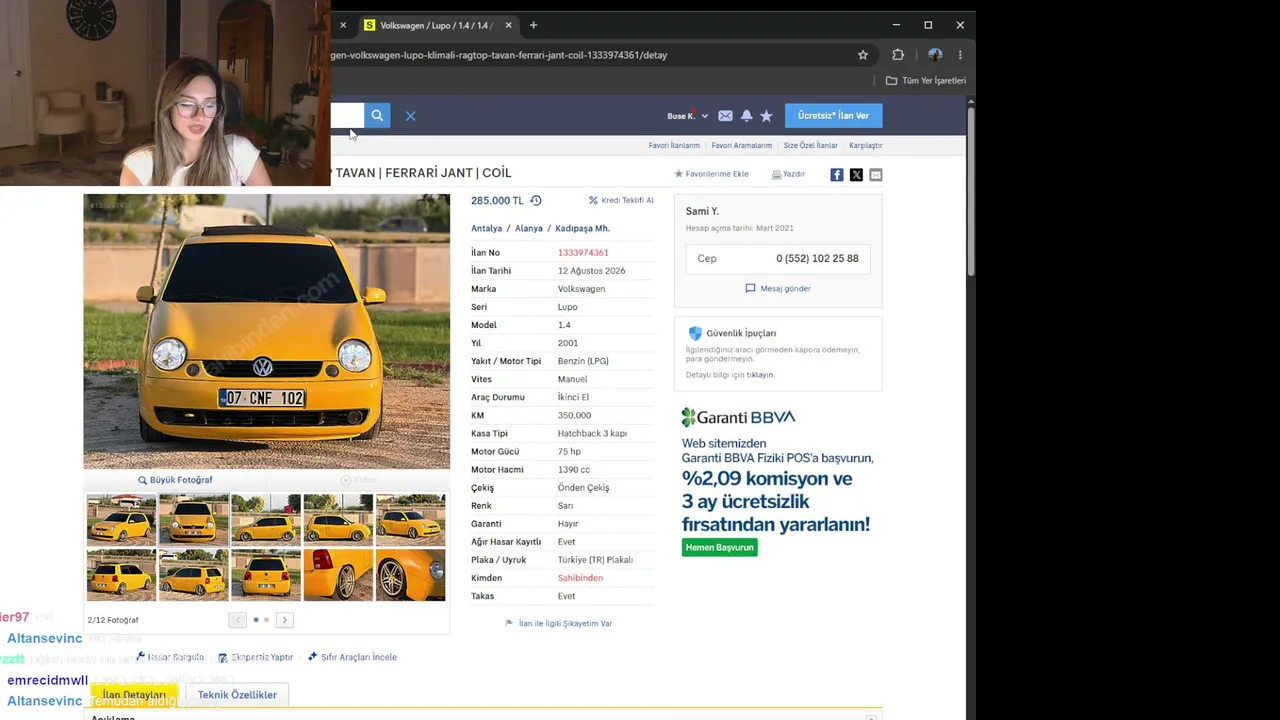Send a message via Mesaj gönder
This screenshot has height=720, width=1280.
(778, 288)
